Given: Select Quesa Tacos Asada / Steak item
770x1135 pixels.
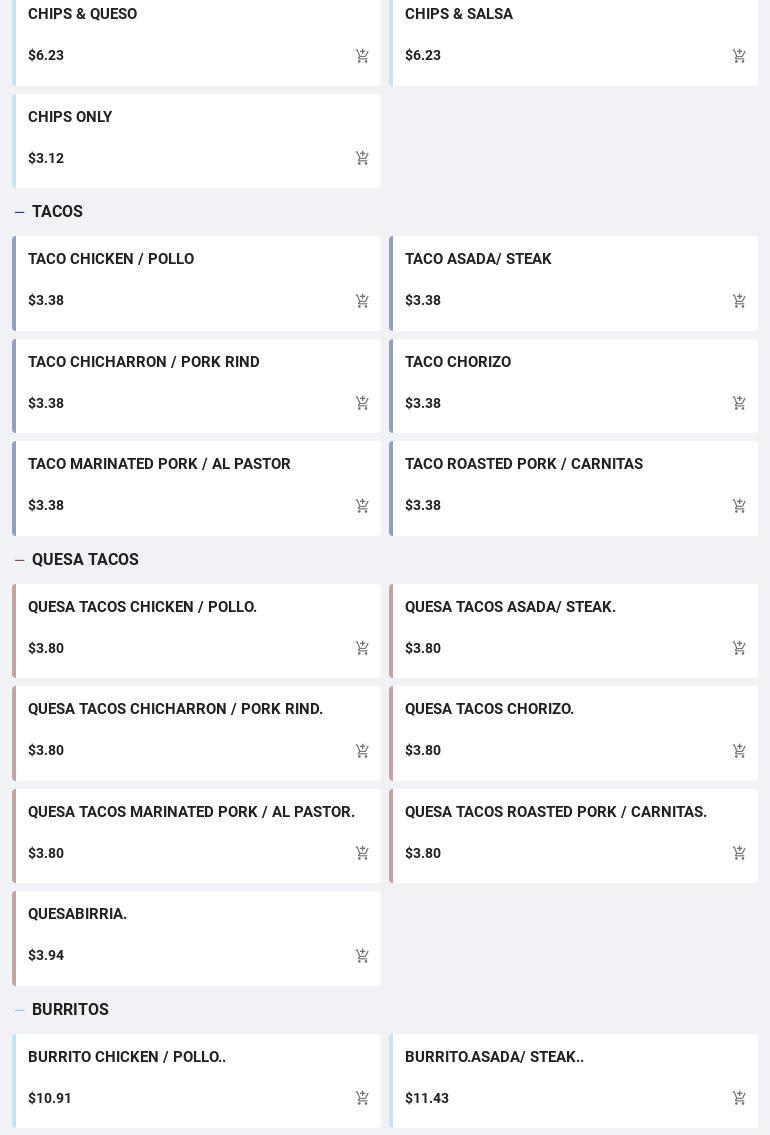Looking at the screenshot, I should [510, 607].
